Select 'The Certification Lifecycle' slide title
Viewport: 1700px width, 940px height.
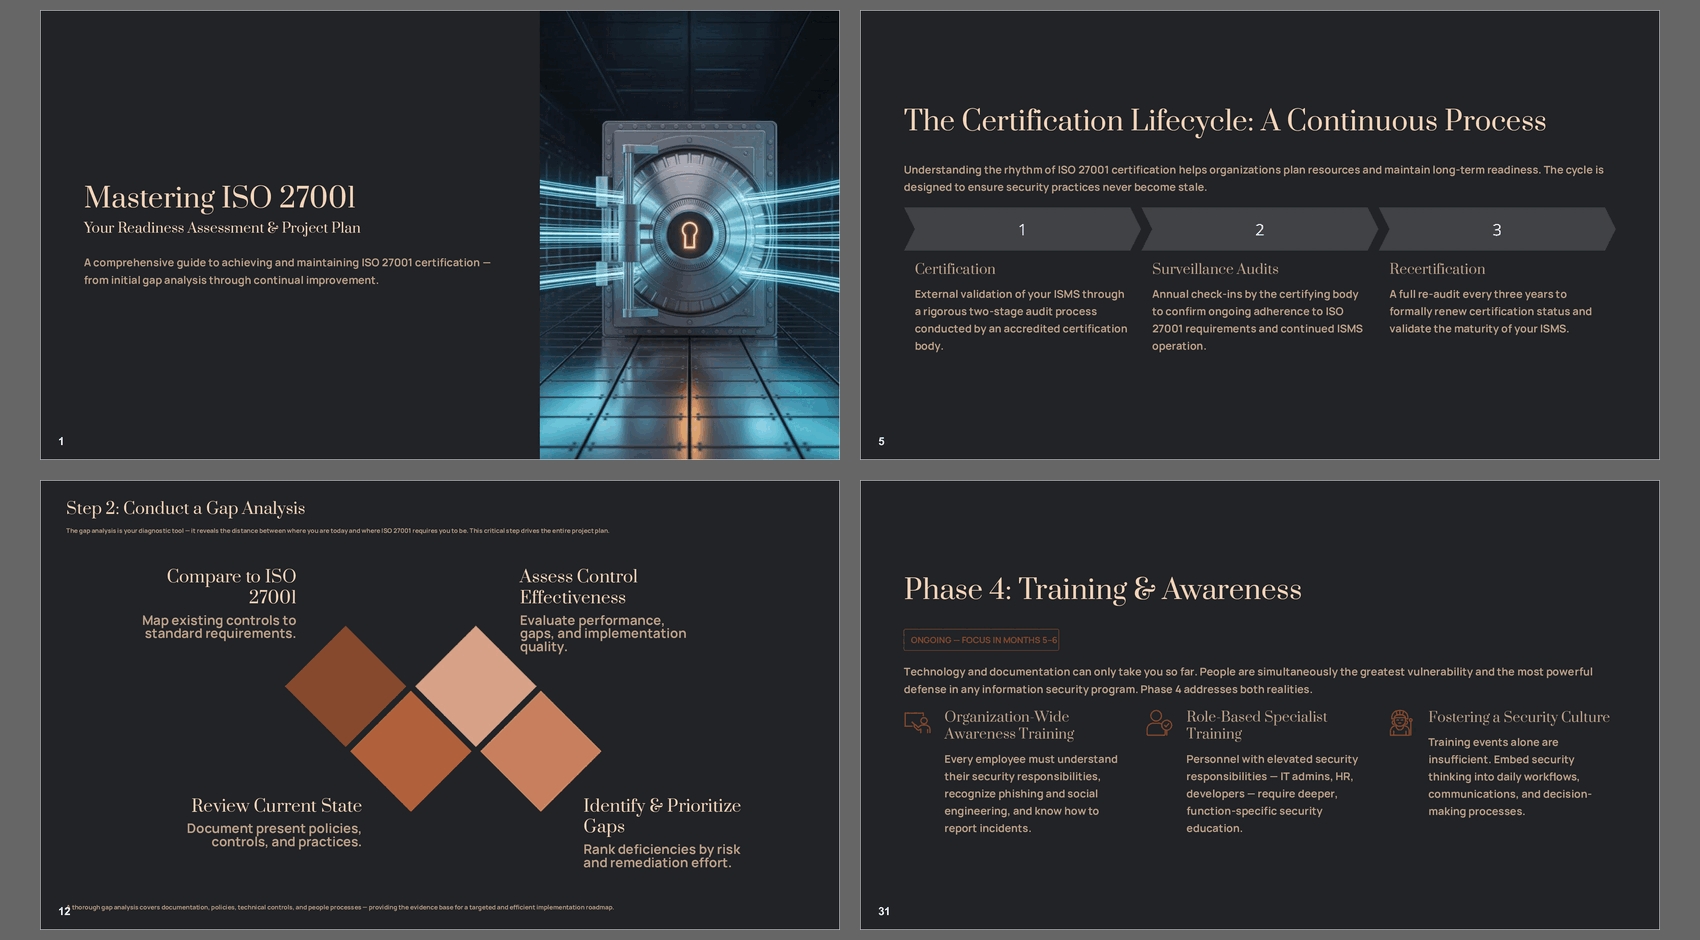point(1224,120)
